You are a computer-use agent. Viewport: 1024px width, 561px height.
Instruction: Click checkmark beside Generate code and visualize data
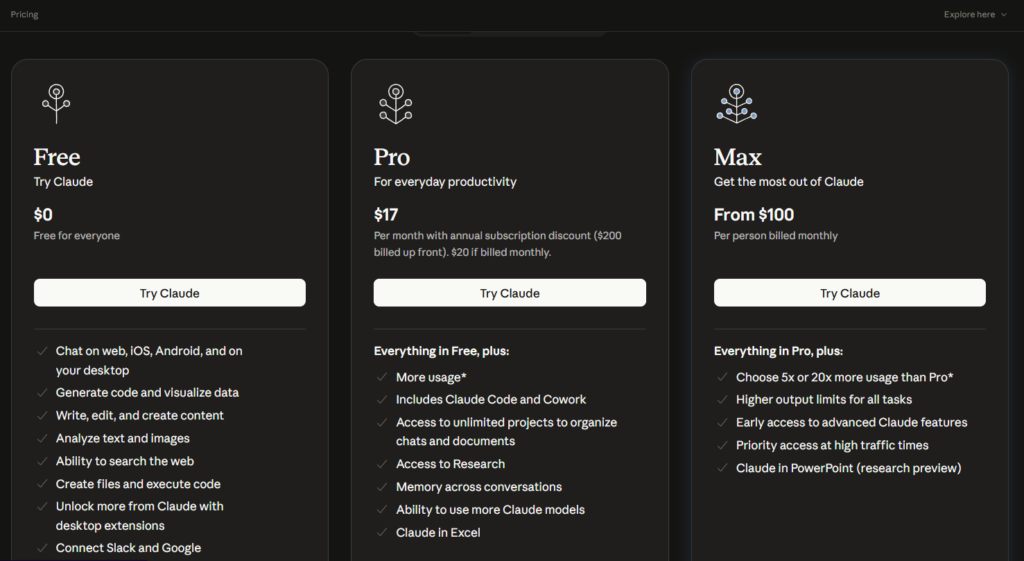[42, 393]
